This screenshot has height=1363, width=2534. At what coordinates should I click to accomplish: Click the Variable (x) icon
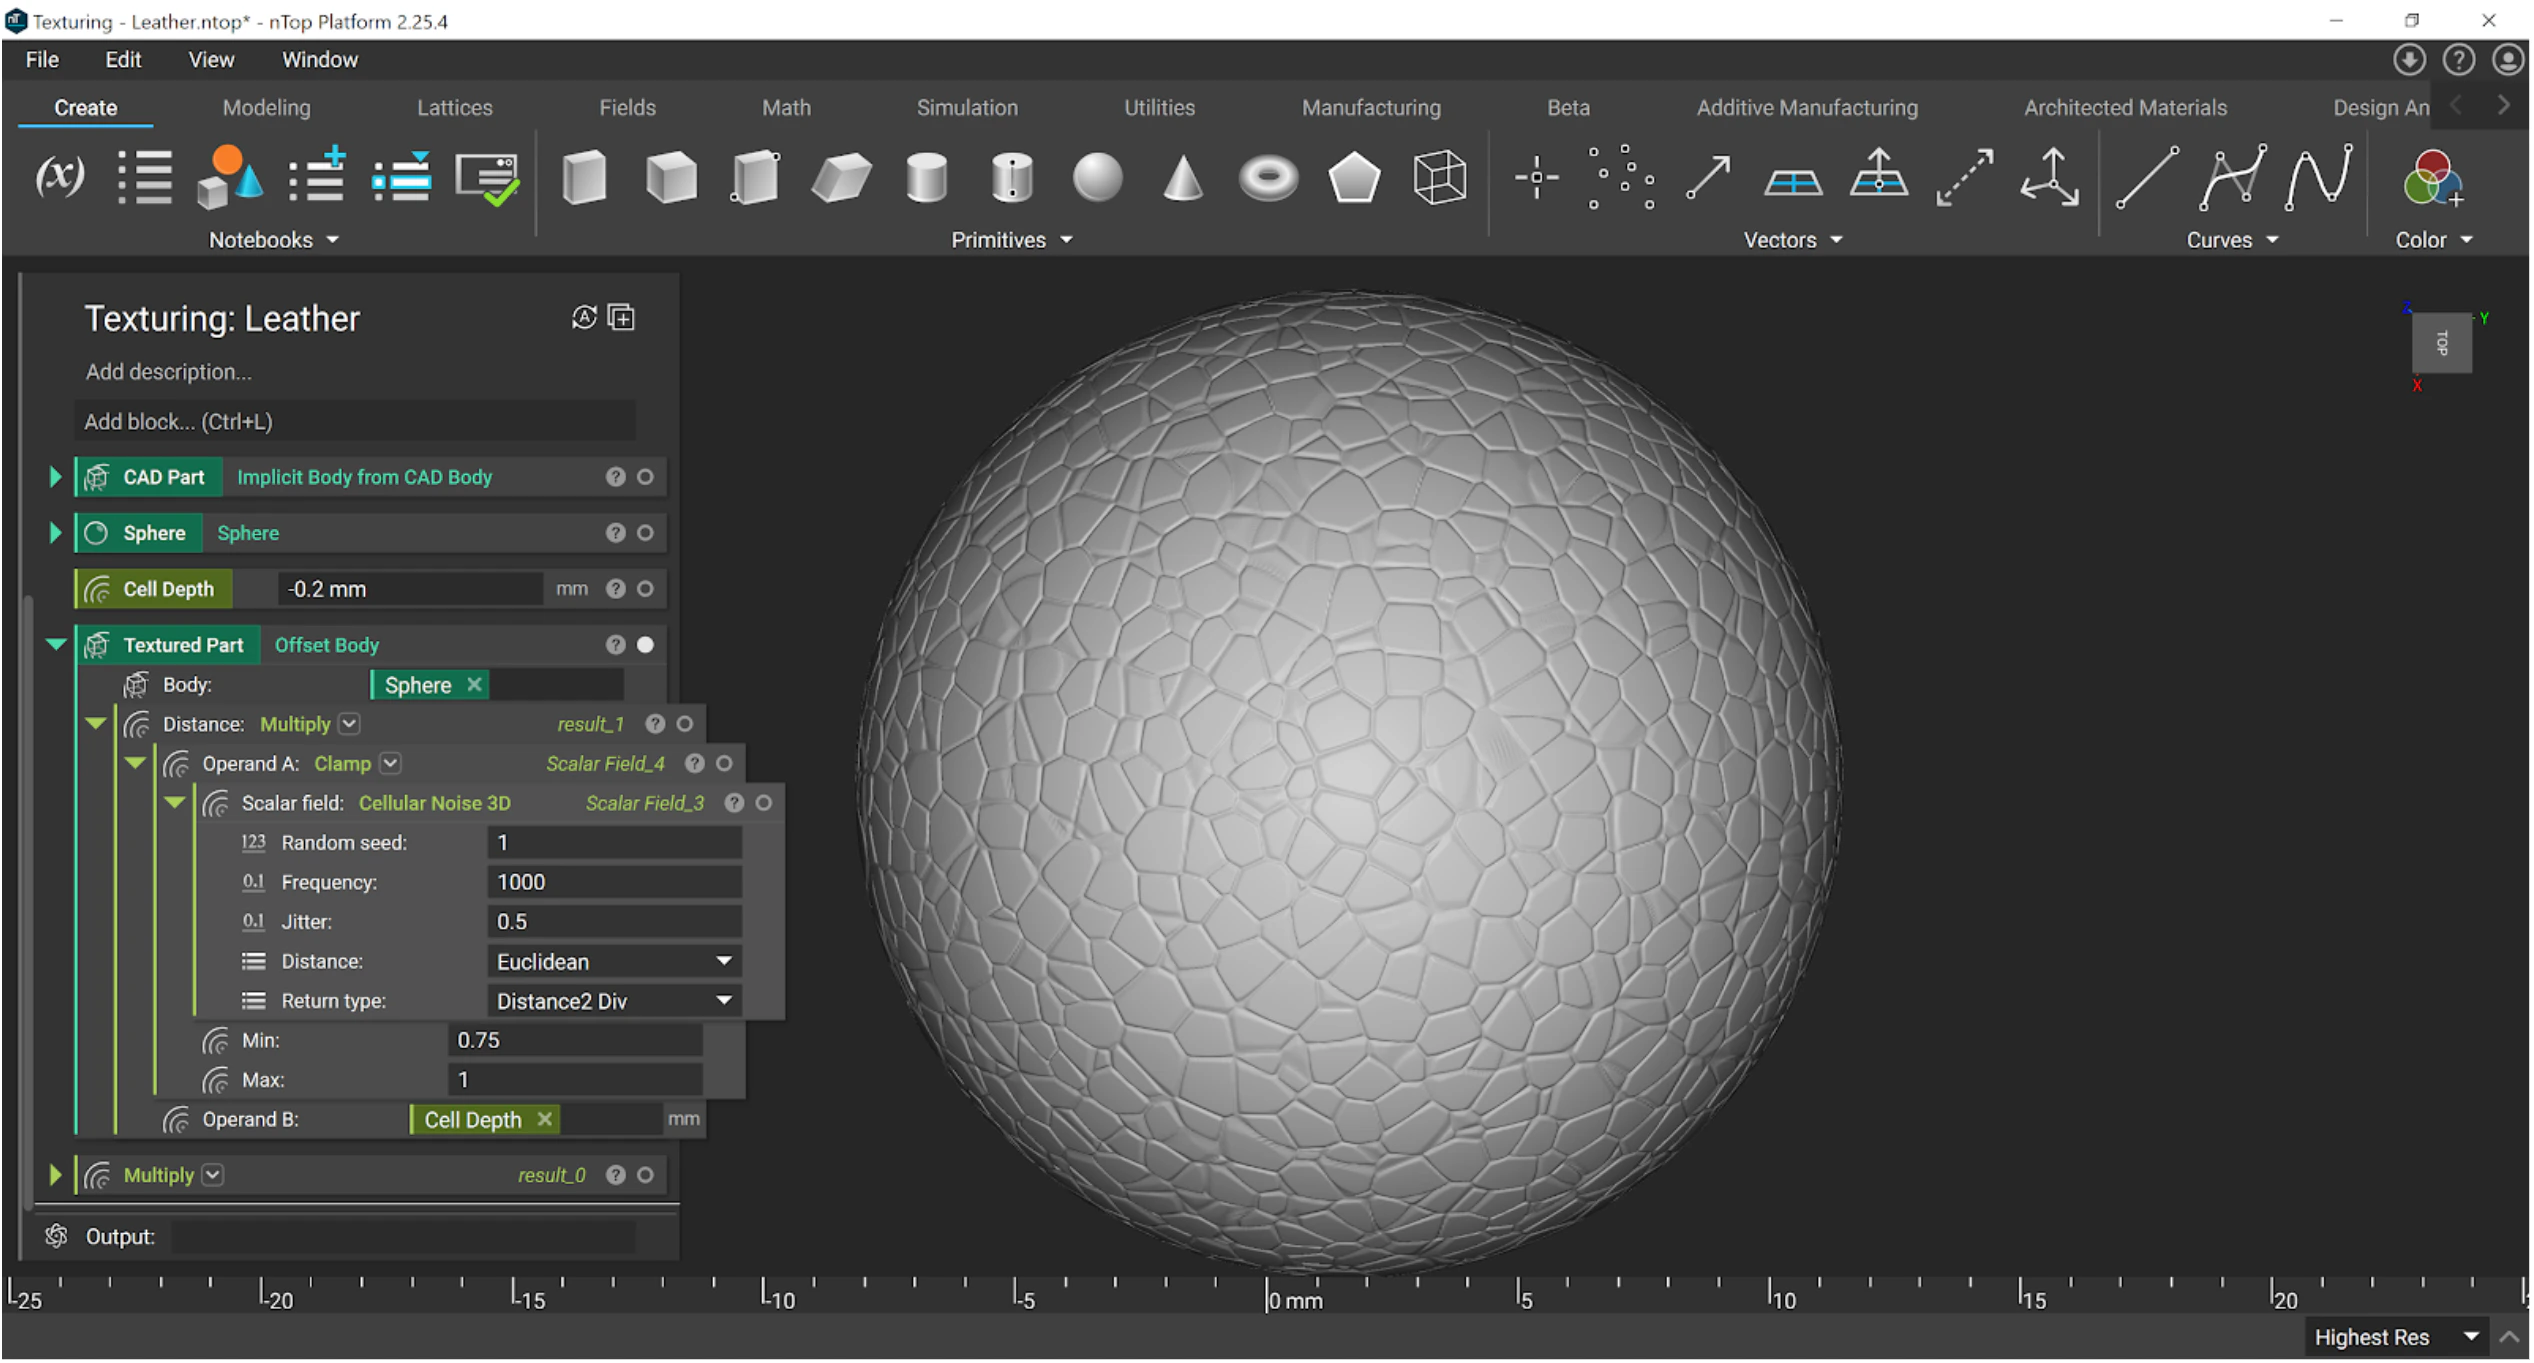[60, 177]
